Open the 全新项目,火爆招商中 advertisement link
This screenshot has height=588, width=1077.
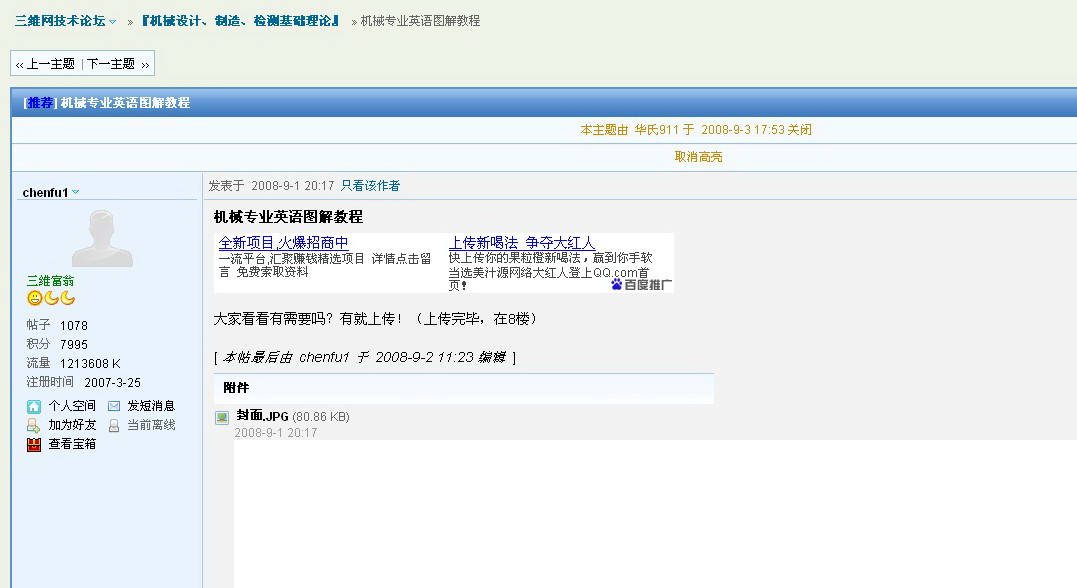click(285, 242)
